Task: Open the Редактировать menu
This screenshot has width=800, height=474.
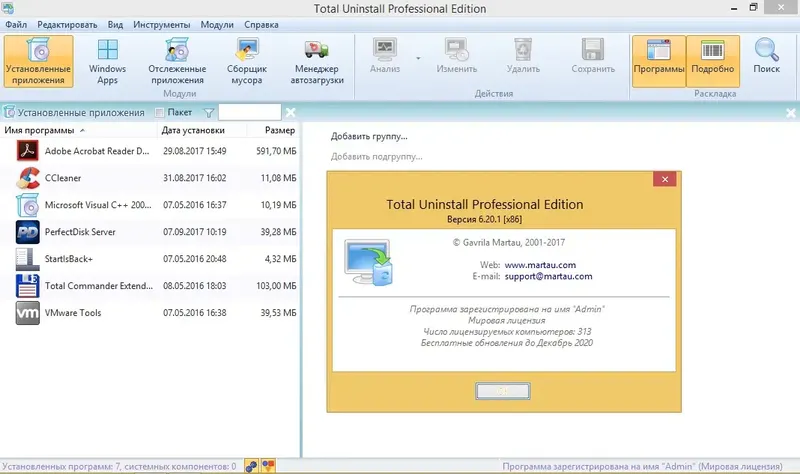Action: tap(67, 24)
